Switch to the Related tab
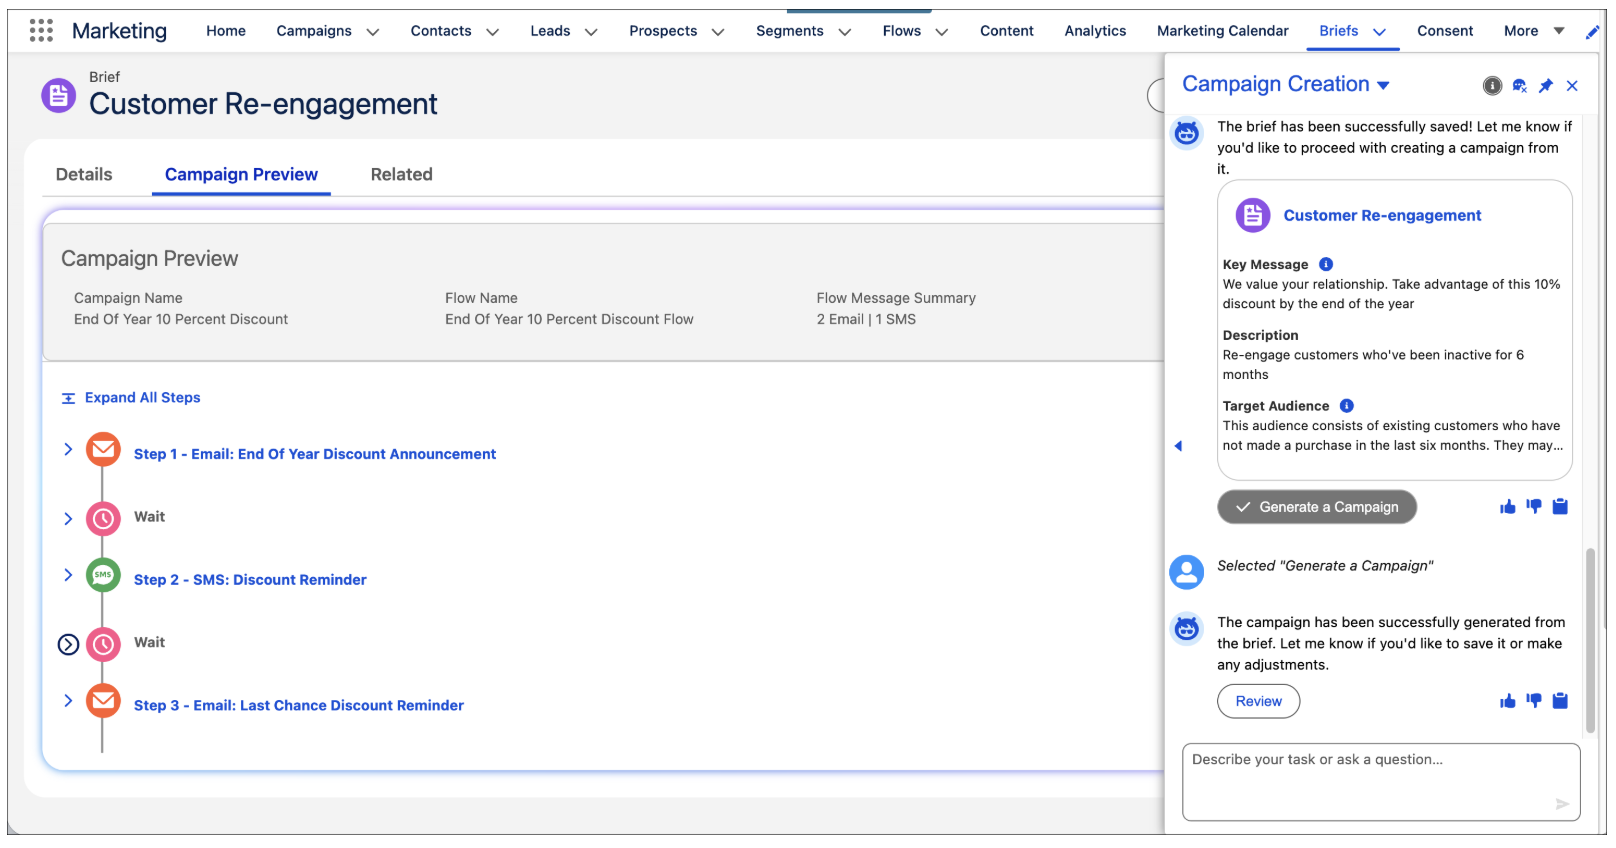Viewport: 1616px width, 848px height. 402,174
